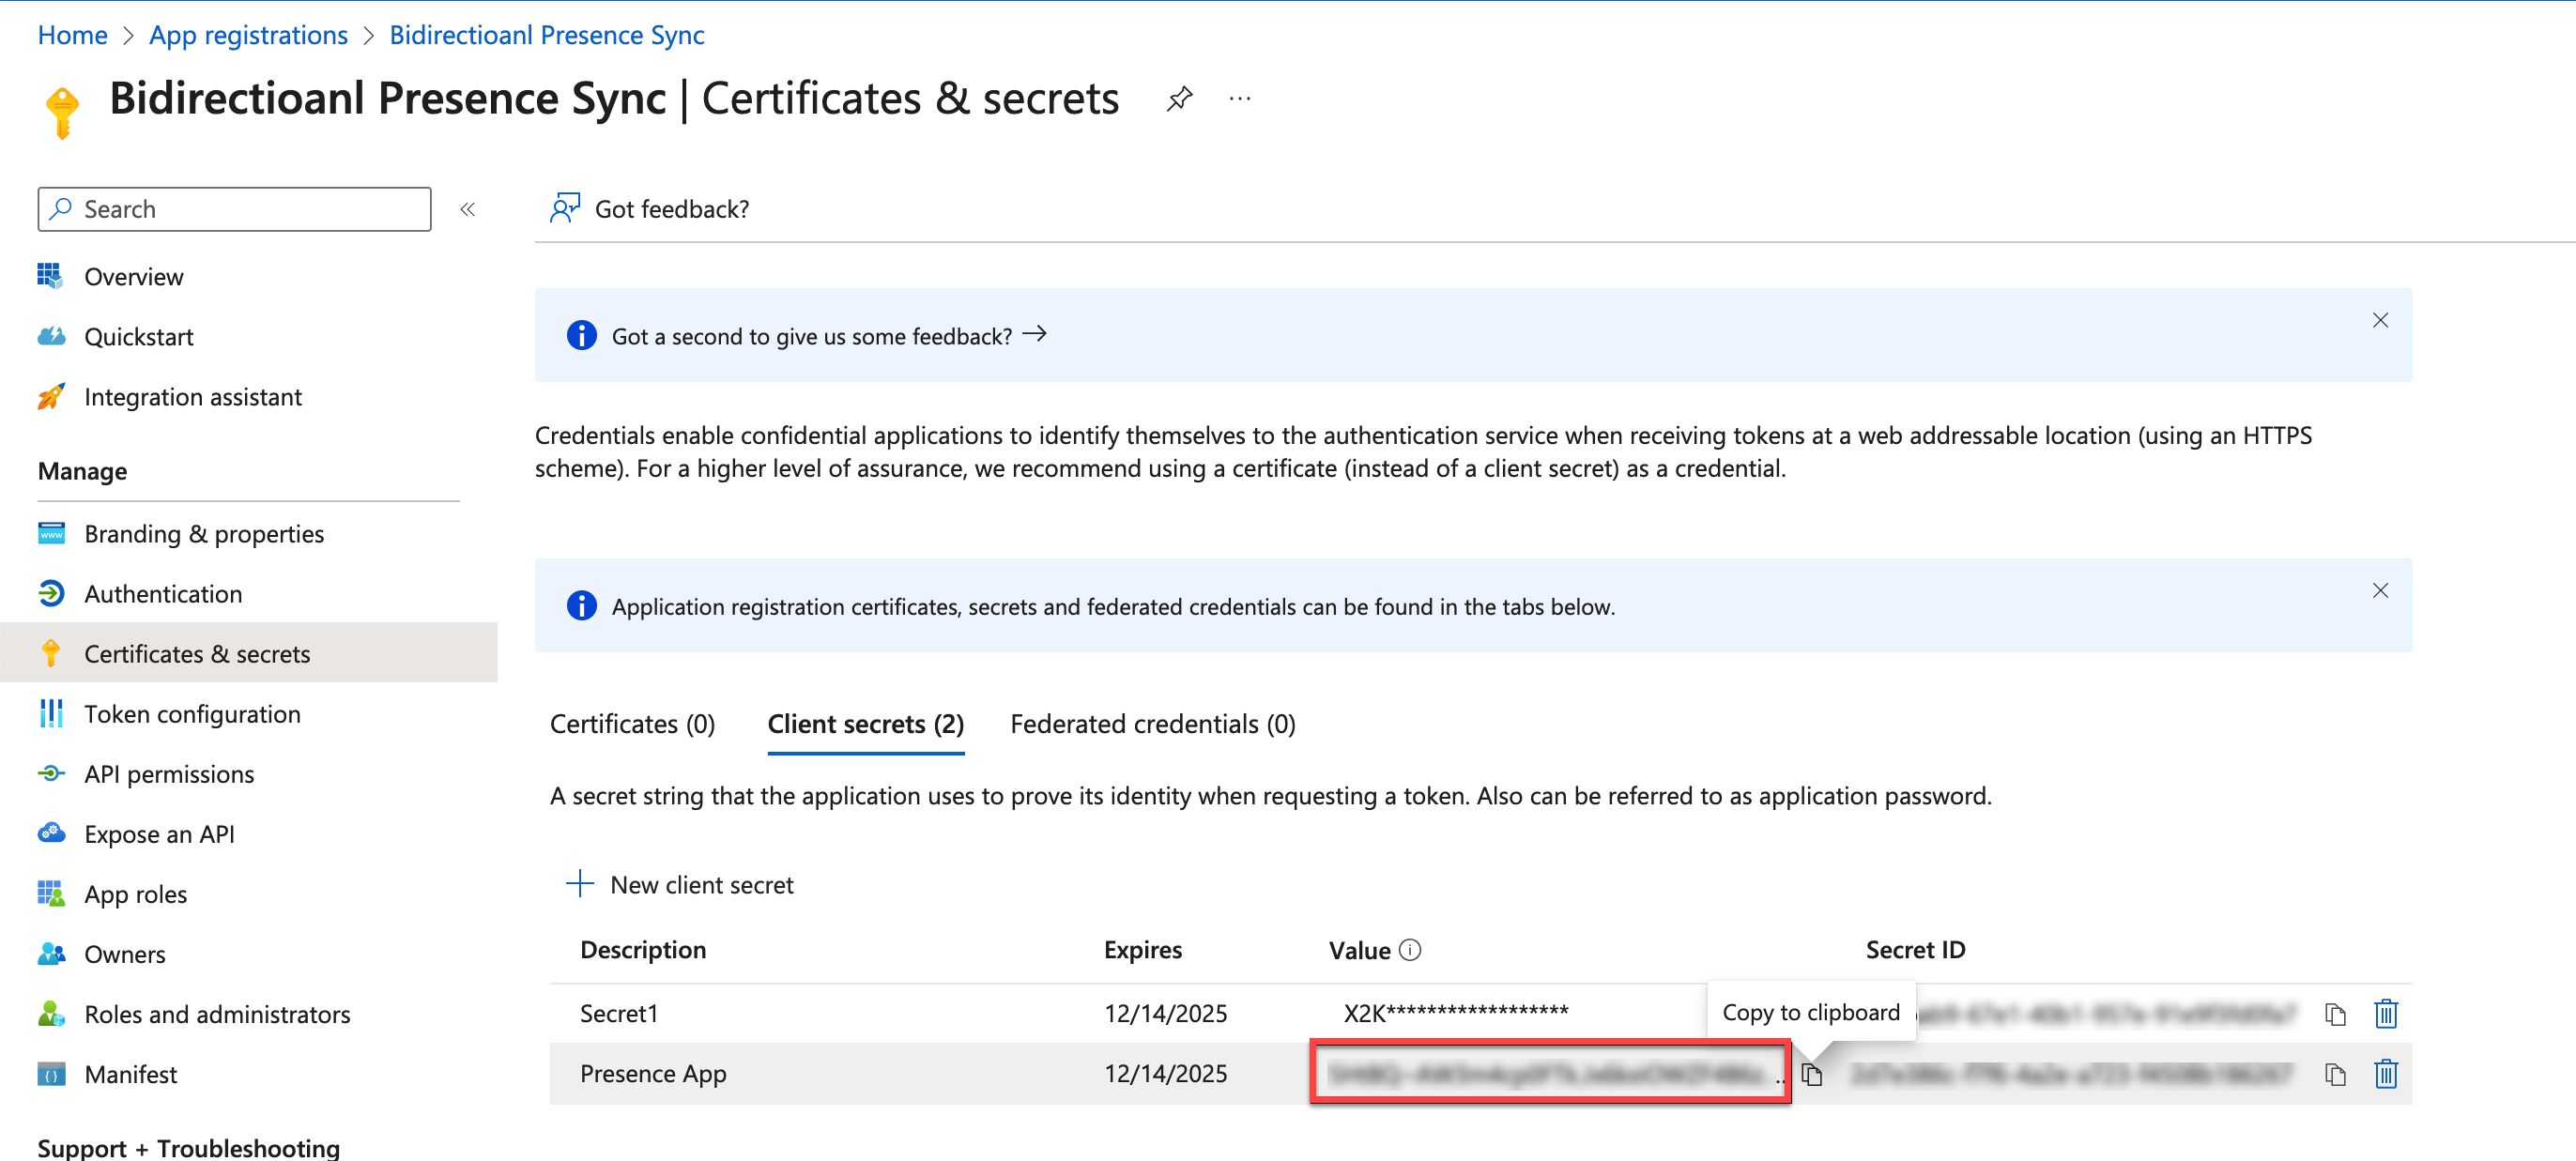The image size is (2576, 1161).
Task: Dismiss the application registration info banner
Action: point(2380,590)
